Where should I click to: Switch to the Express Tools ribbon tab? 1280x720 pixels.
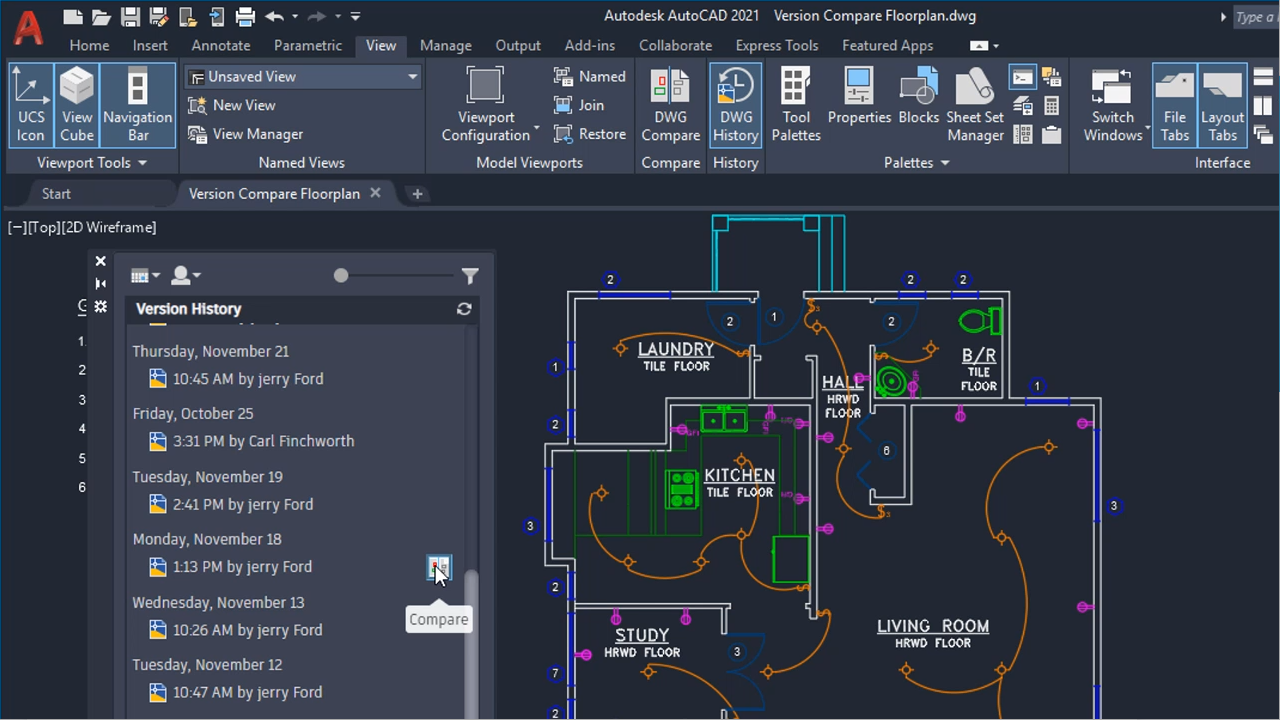(776, 45)
